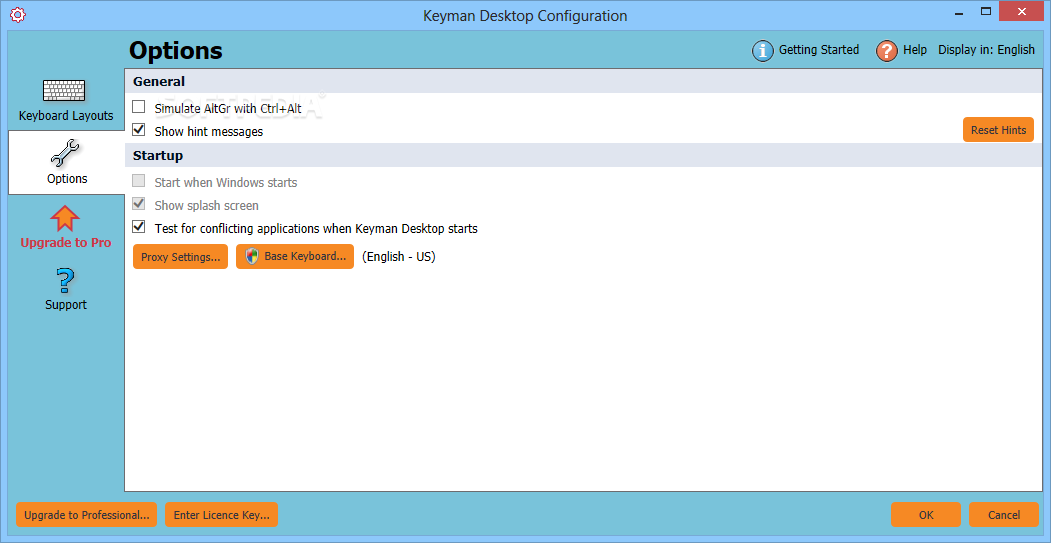Open Proxy Settings dialog
This screenshot has width=1051, height=543.
tap(180, 257)
